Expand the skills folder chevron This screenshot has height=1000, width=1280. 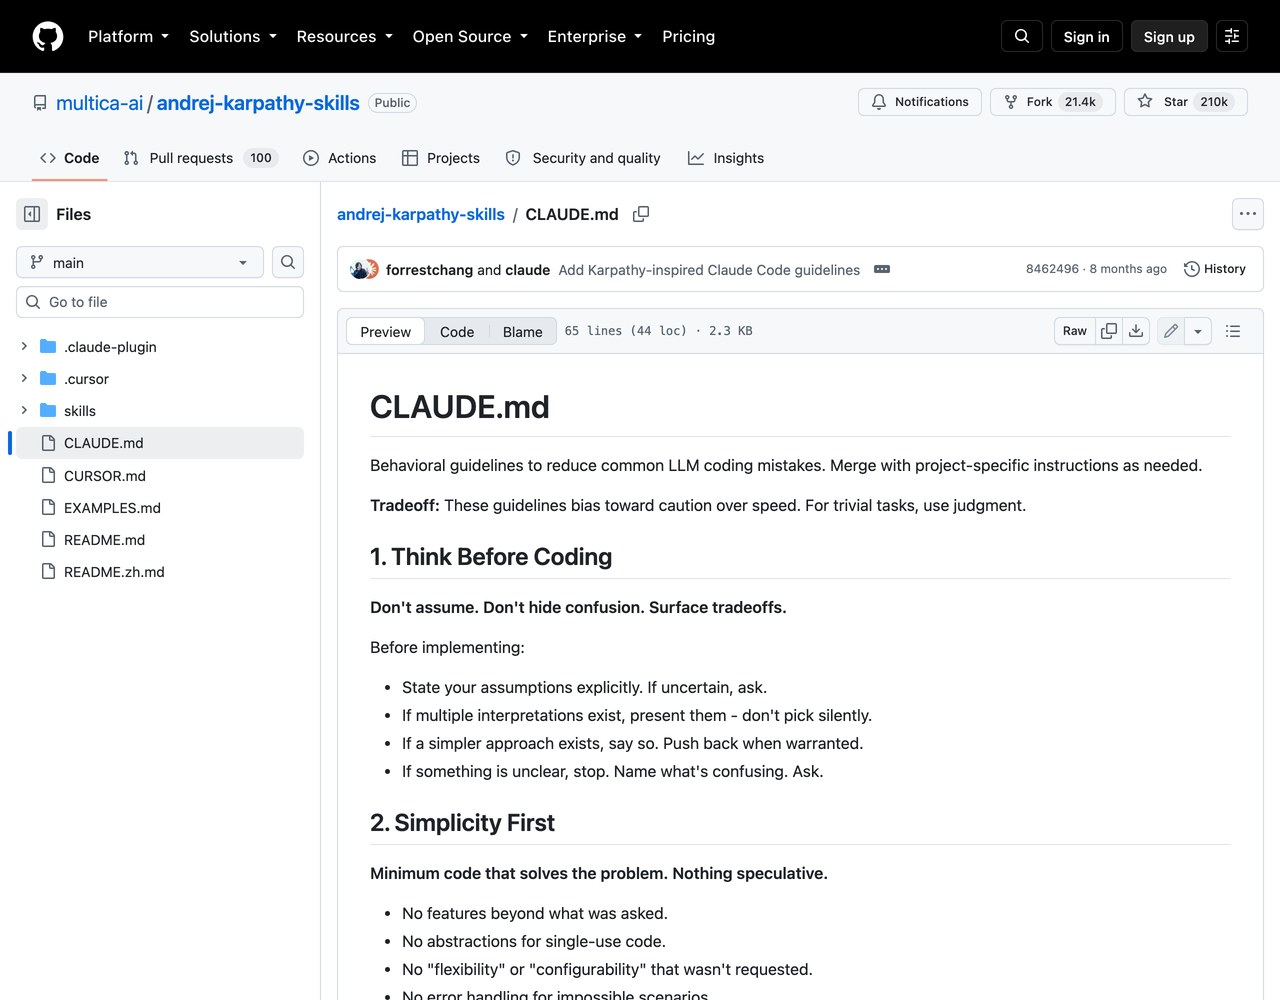[x=24, y=410]
